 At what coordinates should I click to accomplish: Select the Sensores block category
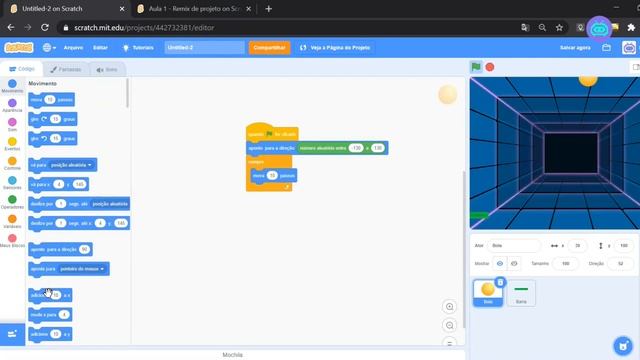tap(12, 183)
